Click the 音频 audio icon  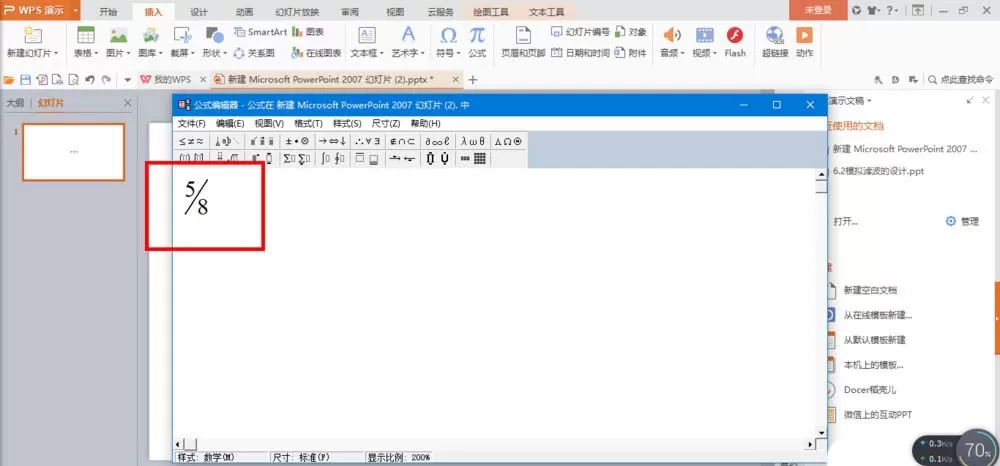point(672,36)
